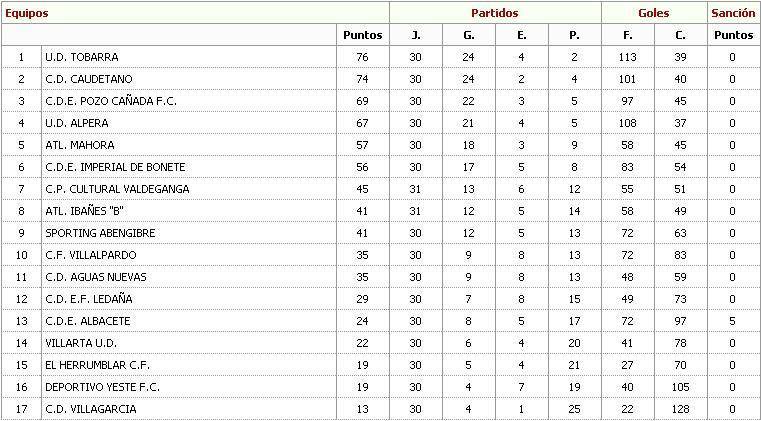Click C.P. CULTURAL VALDEGANGA team name
Viewport: 761px width, 421px height.
tap(117, 189)
